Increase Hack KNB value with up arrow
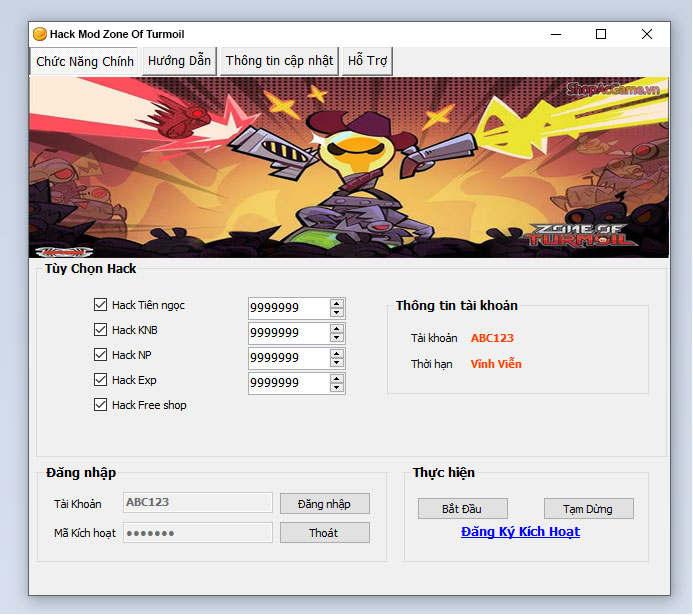Screen dimensions: 693x616 tap(337, 329)
